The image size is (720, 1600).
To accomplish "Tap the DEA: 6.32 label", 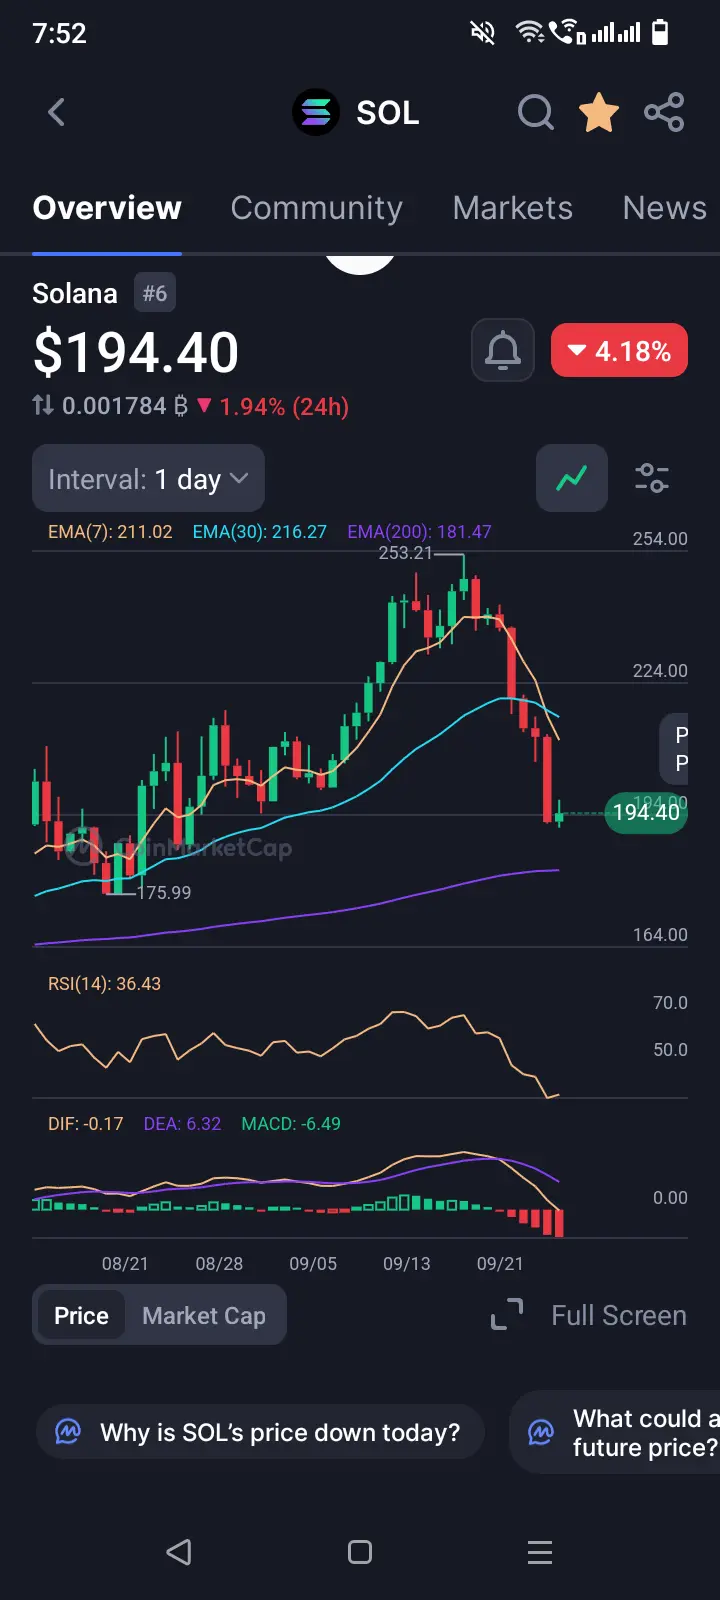I will coord(182,1124).
